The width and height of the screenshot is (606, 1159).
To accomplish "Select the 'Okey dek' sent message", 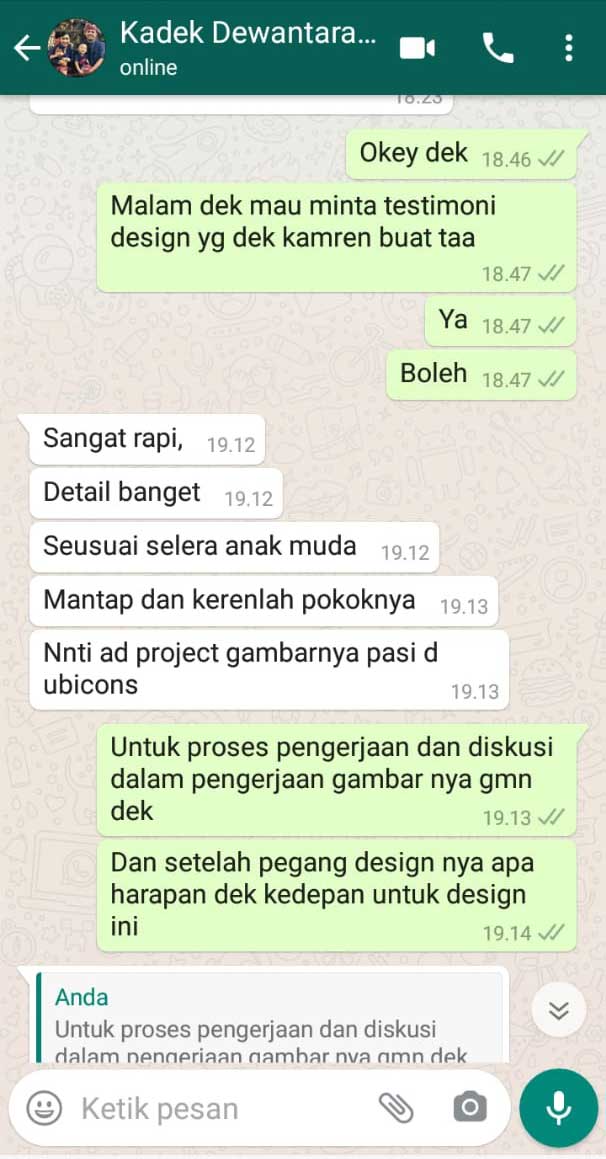I will point(461,154).
